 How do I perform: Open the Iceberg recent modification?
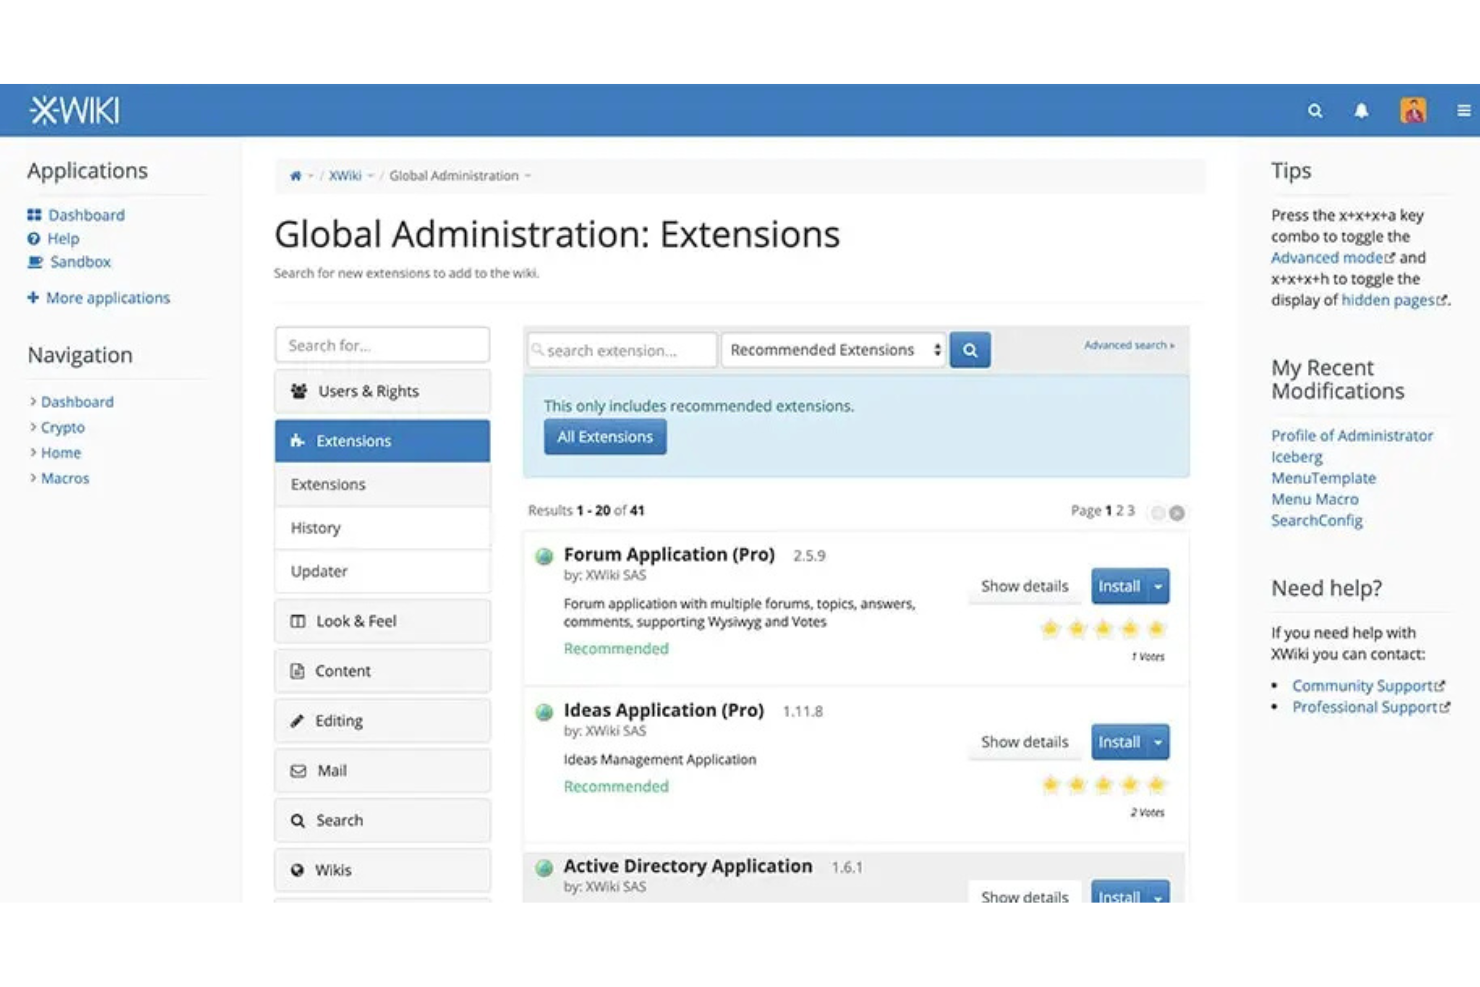click(1297, 457)
